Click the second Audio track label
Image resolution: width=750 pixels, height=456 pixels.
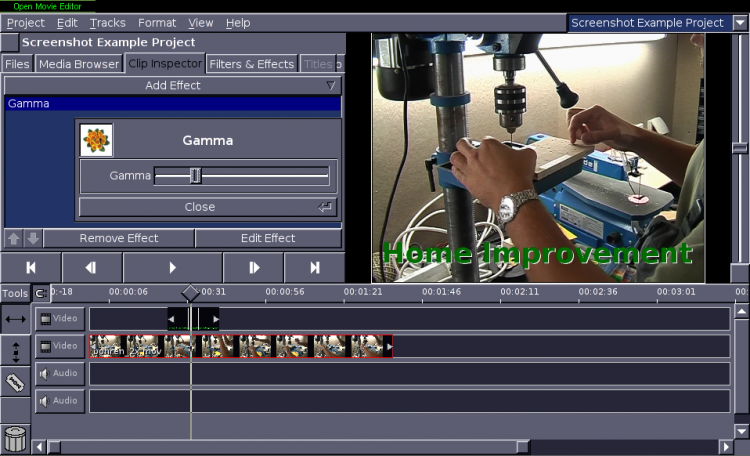pyautogui.click(x=60, y=401)
